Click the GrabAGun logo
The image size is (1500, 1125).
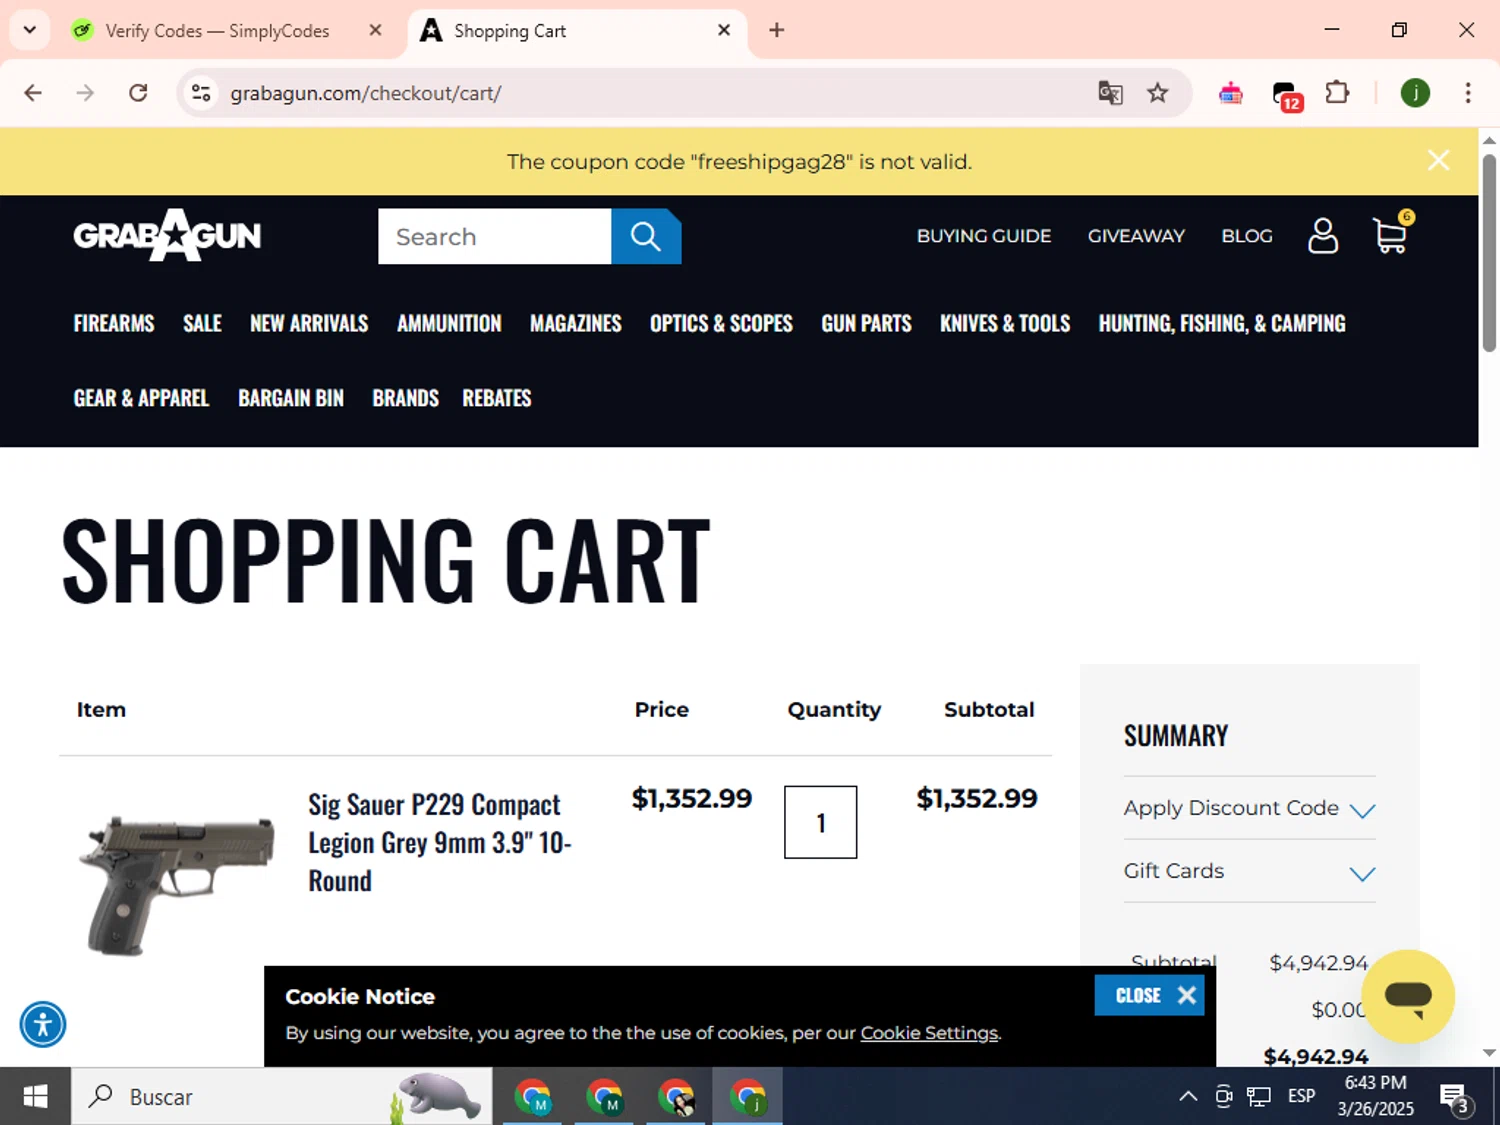[x=167, y=235]
